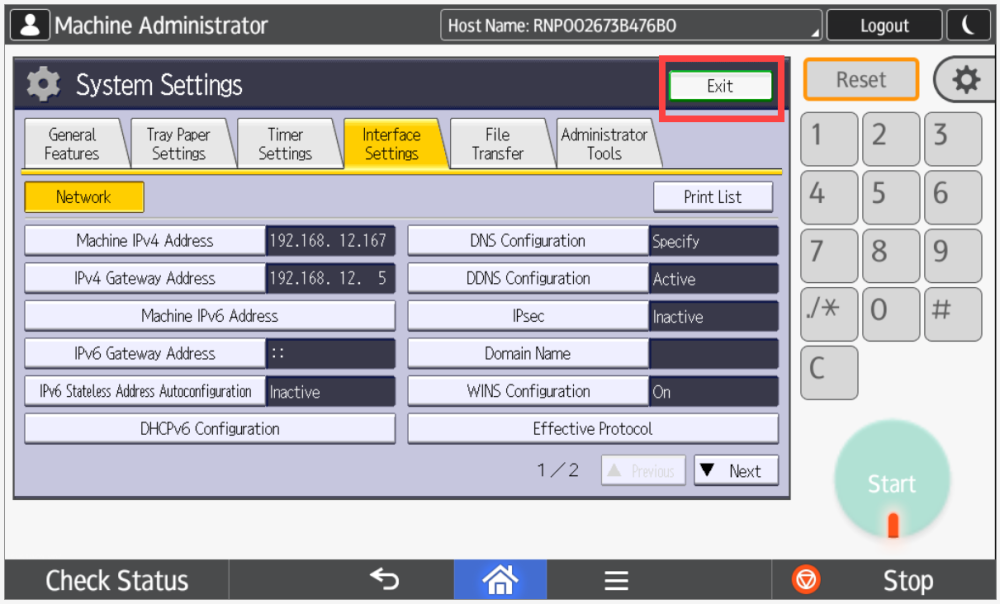1000x604 pixels.
Task: Open Domain Name setting
Action: click(527, 353)
